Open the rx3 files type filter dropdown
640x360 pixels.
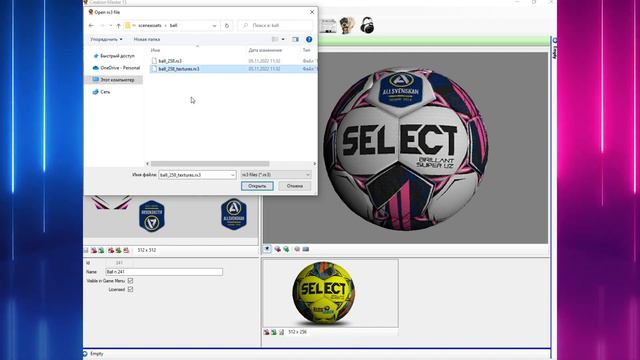click(276, 175)
